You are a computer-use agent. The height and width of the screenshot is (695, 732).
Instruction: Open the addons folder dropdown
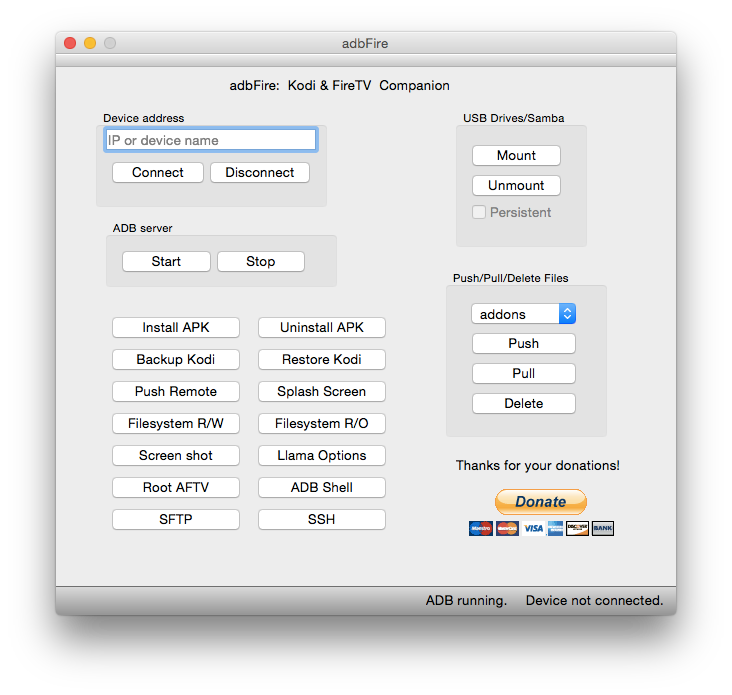523,314
